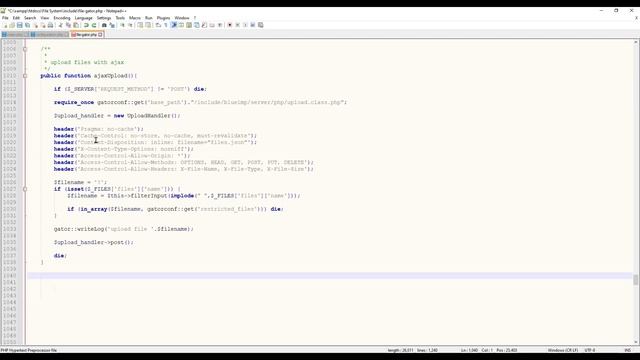This screenshot has width=640, height=360.
Task: Undo the last edit via toolbar
Action: click(x=86, y=25)
